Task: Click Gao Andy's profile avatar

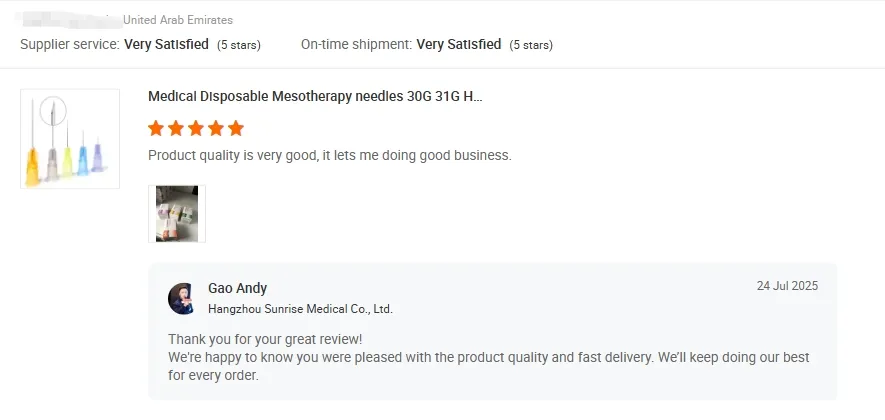Action: coord(181,298)
